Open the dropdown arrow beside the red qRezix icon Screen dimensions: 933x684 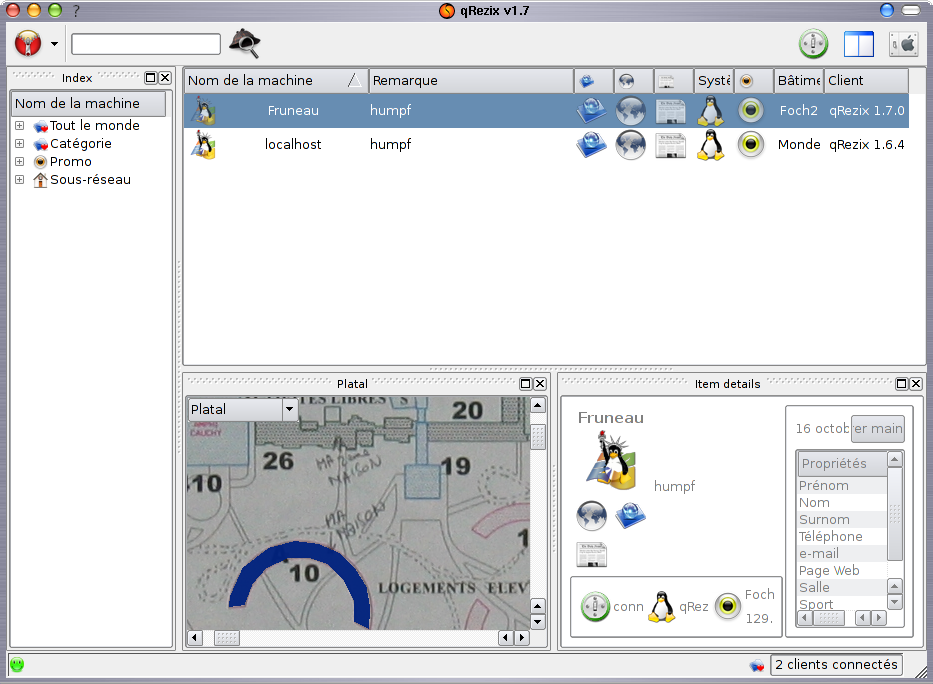point(55,44)
